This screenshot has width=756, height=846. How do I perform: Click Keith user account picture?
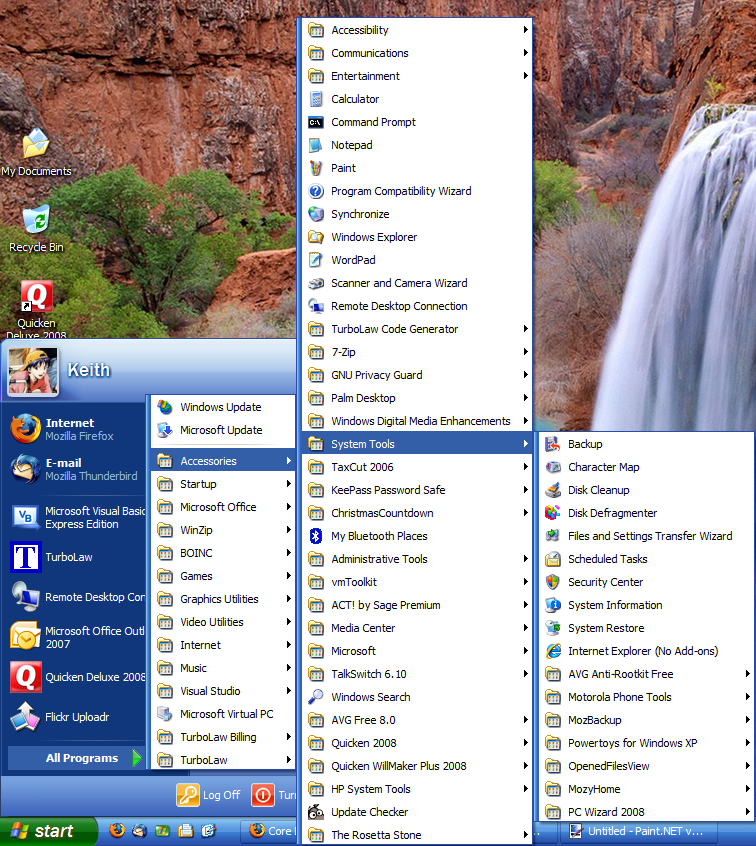[32, 371]
